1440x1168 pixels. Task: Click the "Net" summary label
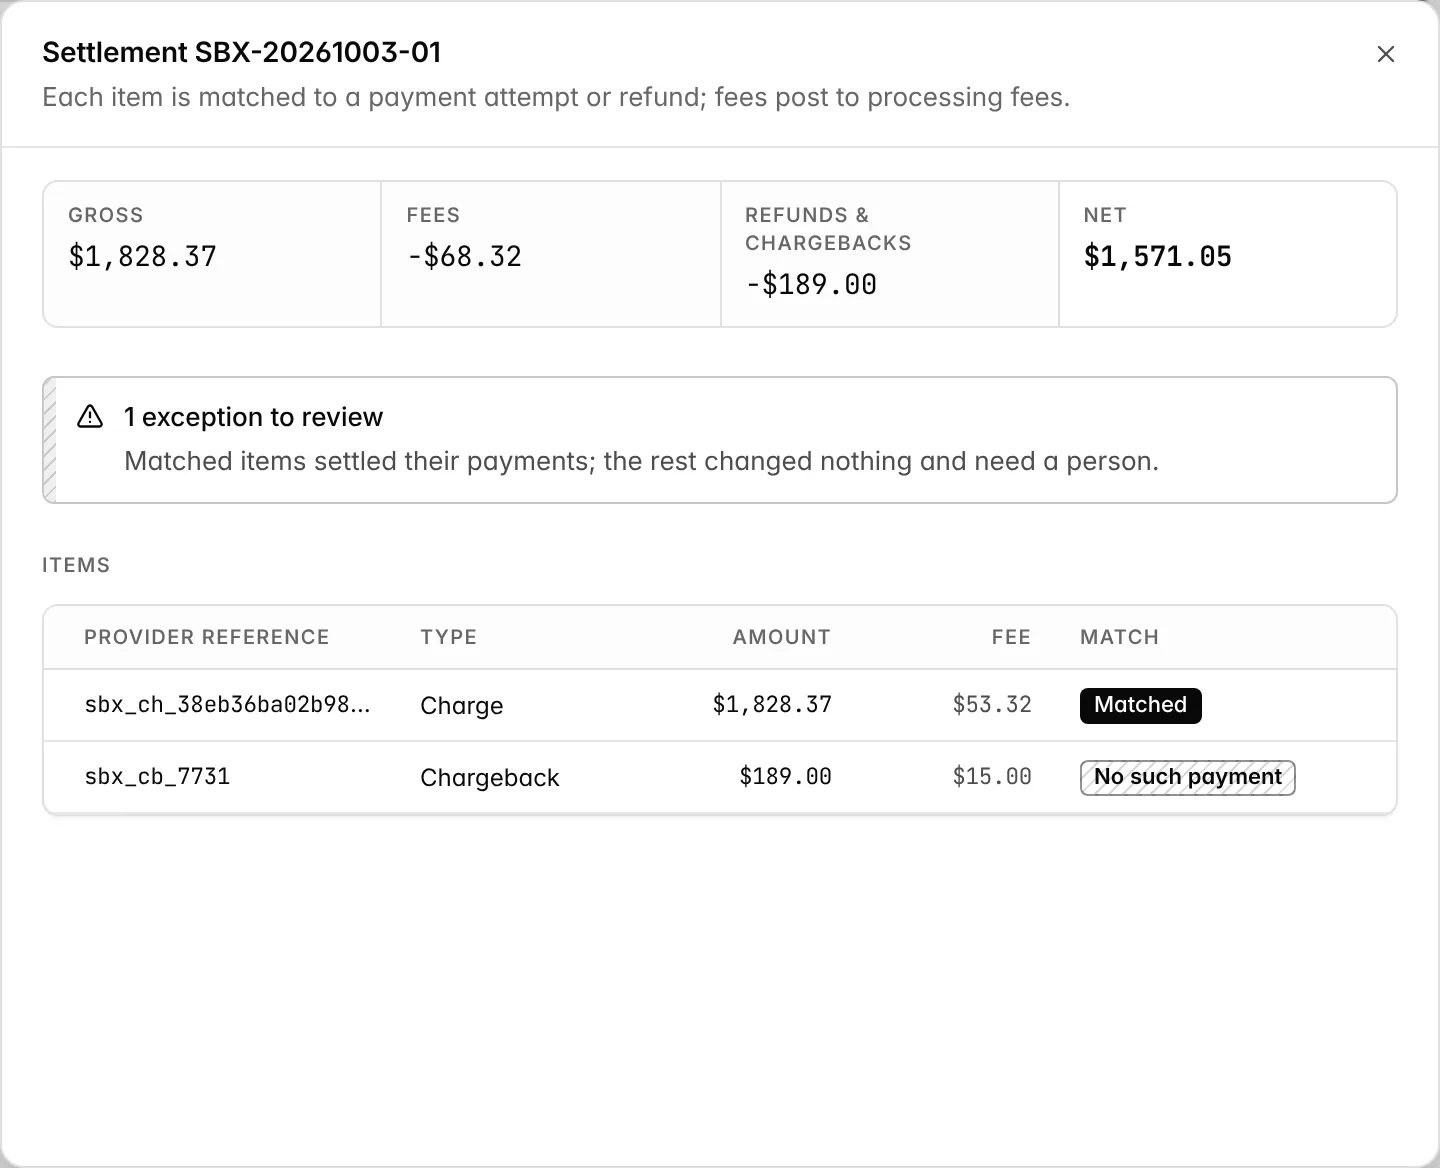(1105, 215)
